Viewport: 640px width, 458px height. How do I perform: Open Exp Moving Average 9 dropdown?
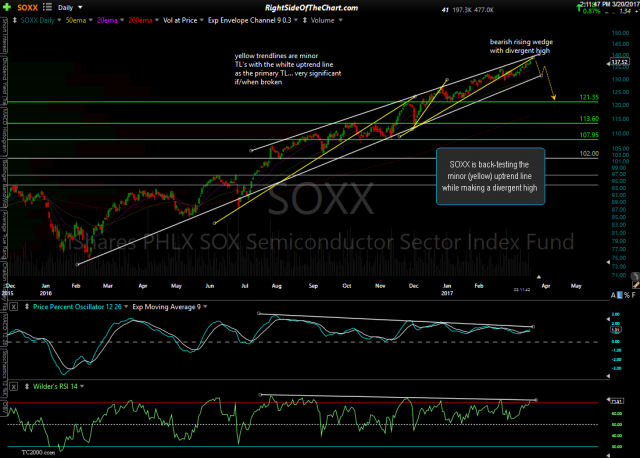[205, 307]
